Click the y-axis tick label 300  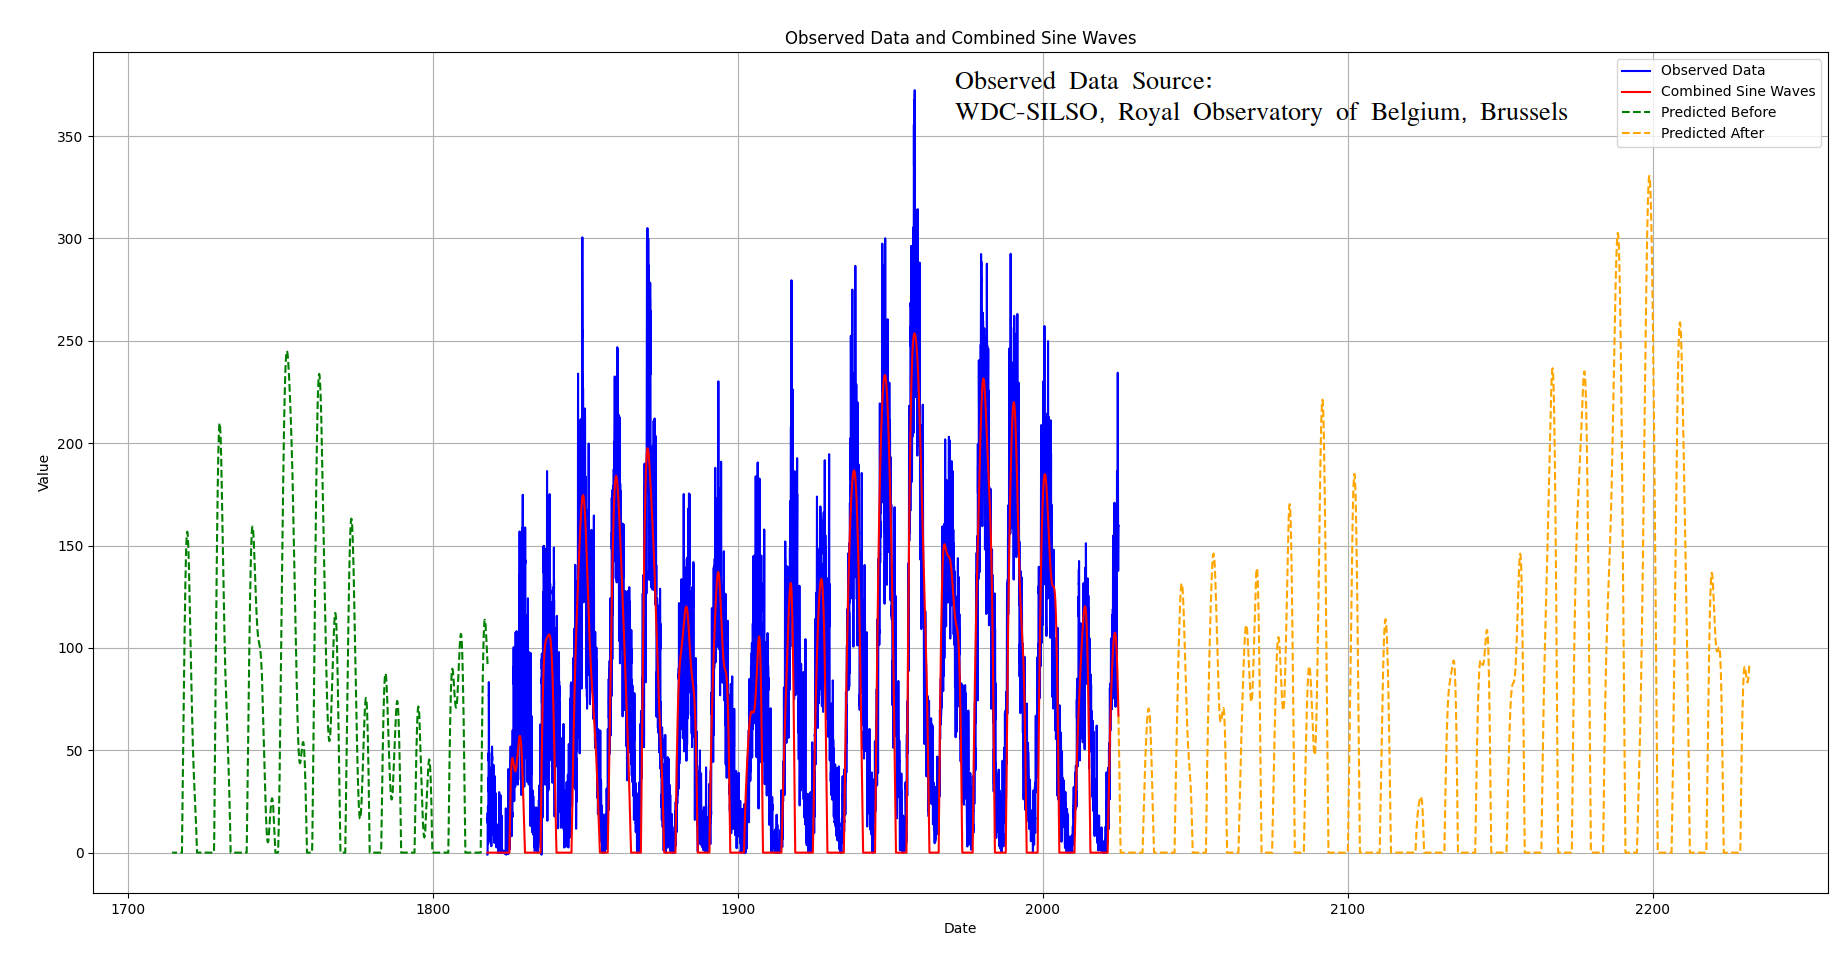(72, 239)
